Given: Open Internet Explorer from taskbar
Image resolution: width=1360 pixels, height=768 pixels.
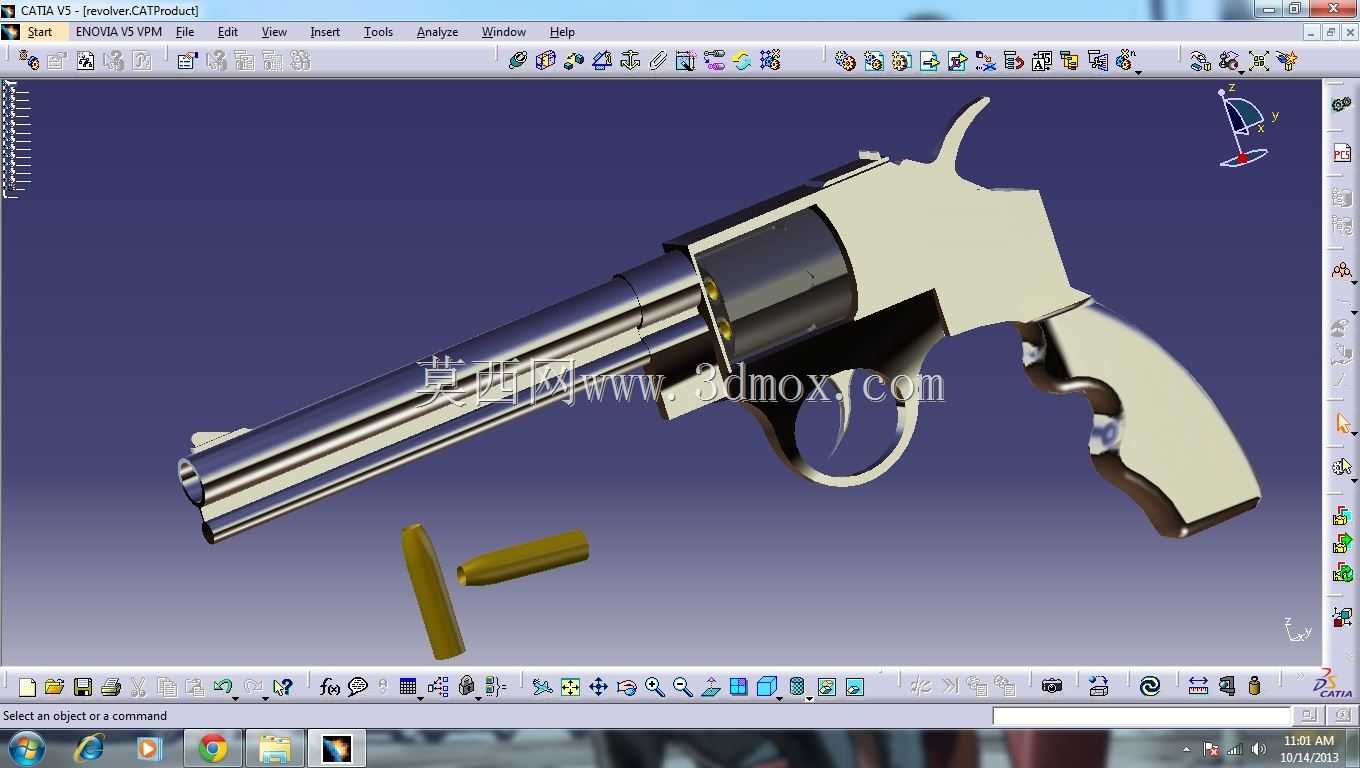Looking at the screenshot, I should pos(89,748).
